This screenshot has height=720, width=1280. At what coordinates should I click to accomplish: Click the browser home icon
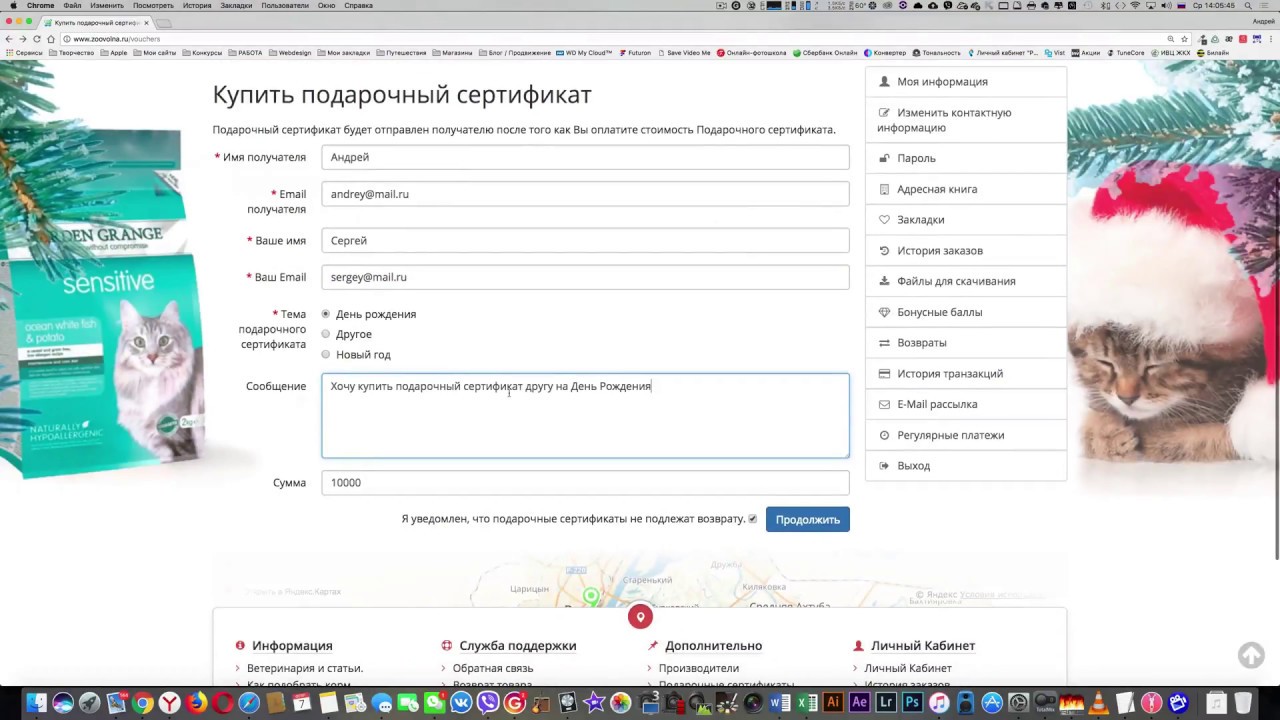(x=51, y=39)
